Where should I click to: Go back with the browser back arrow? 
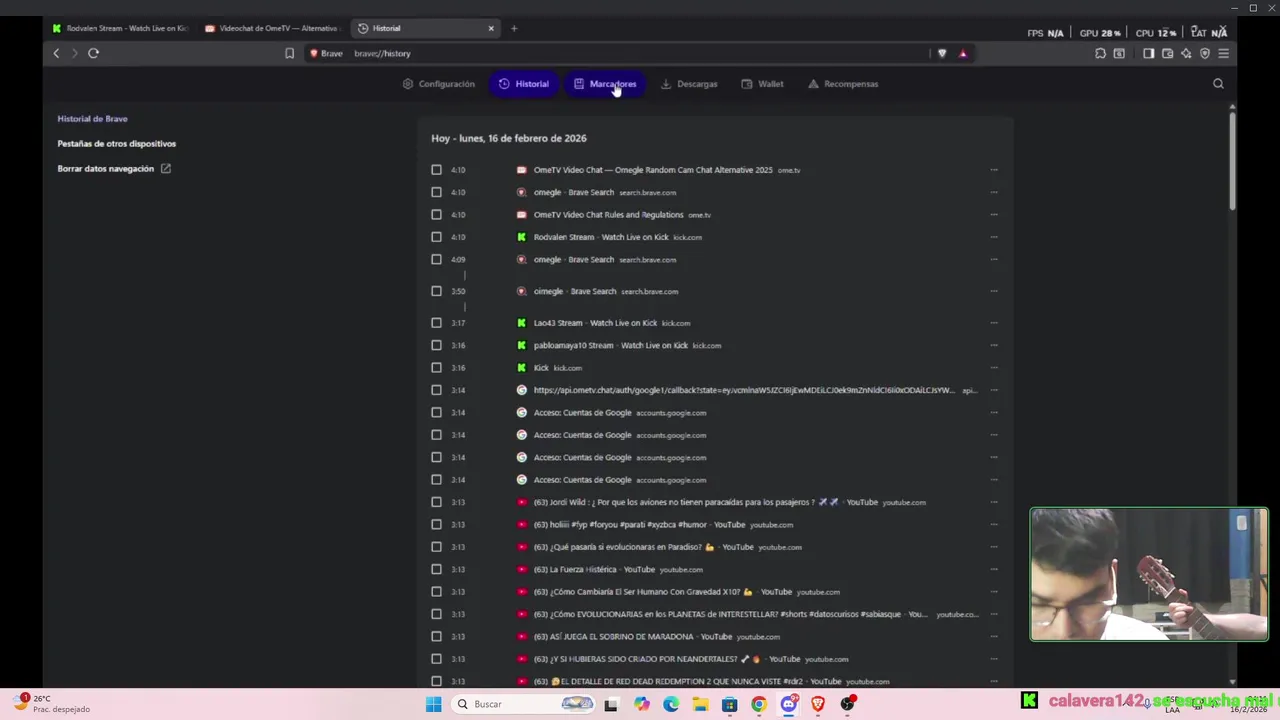pyautogui.click(x=56, y=53)
